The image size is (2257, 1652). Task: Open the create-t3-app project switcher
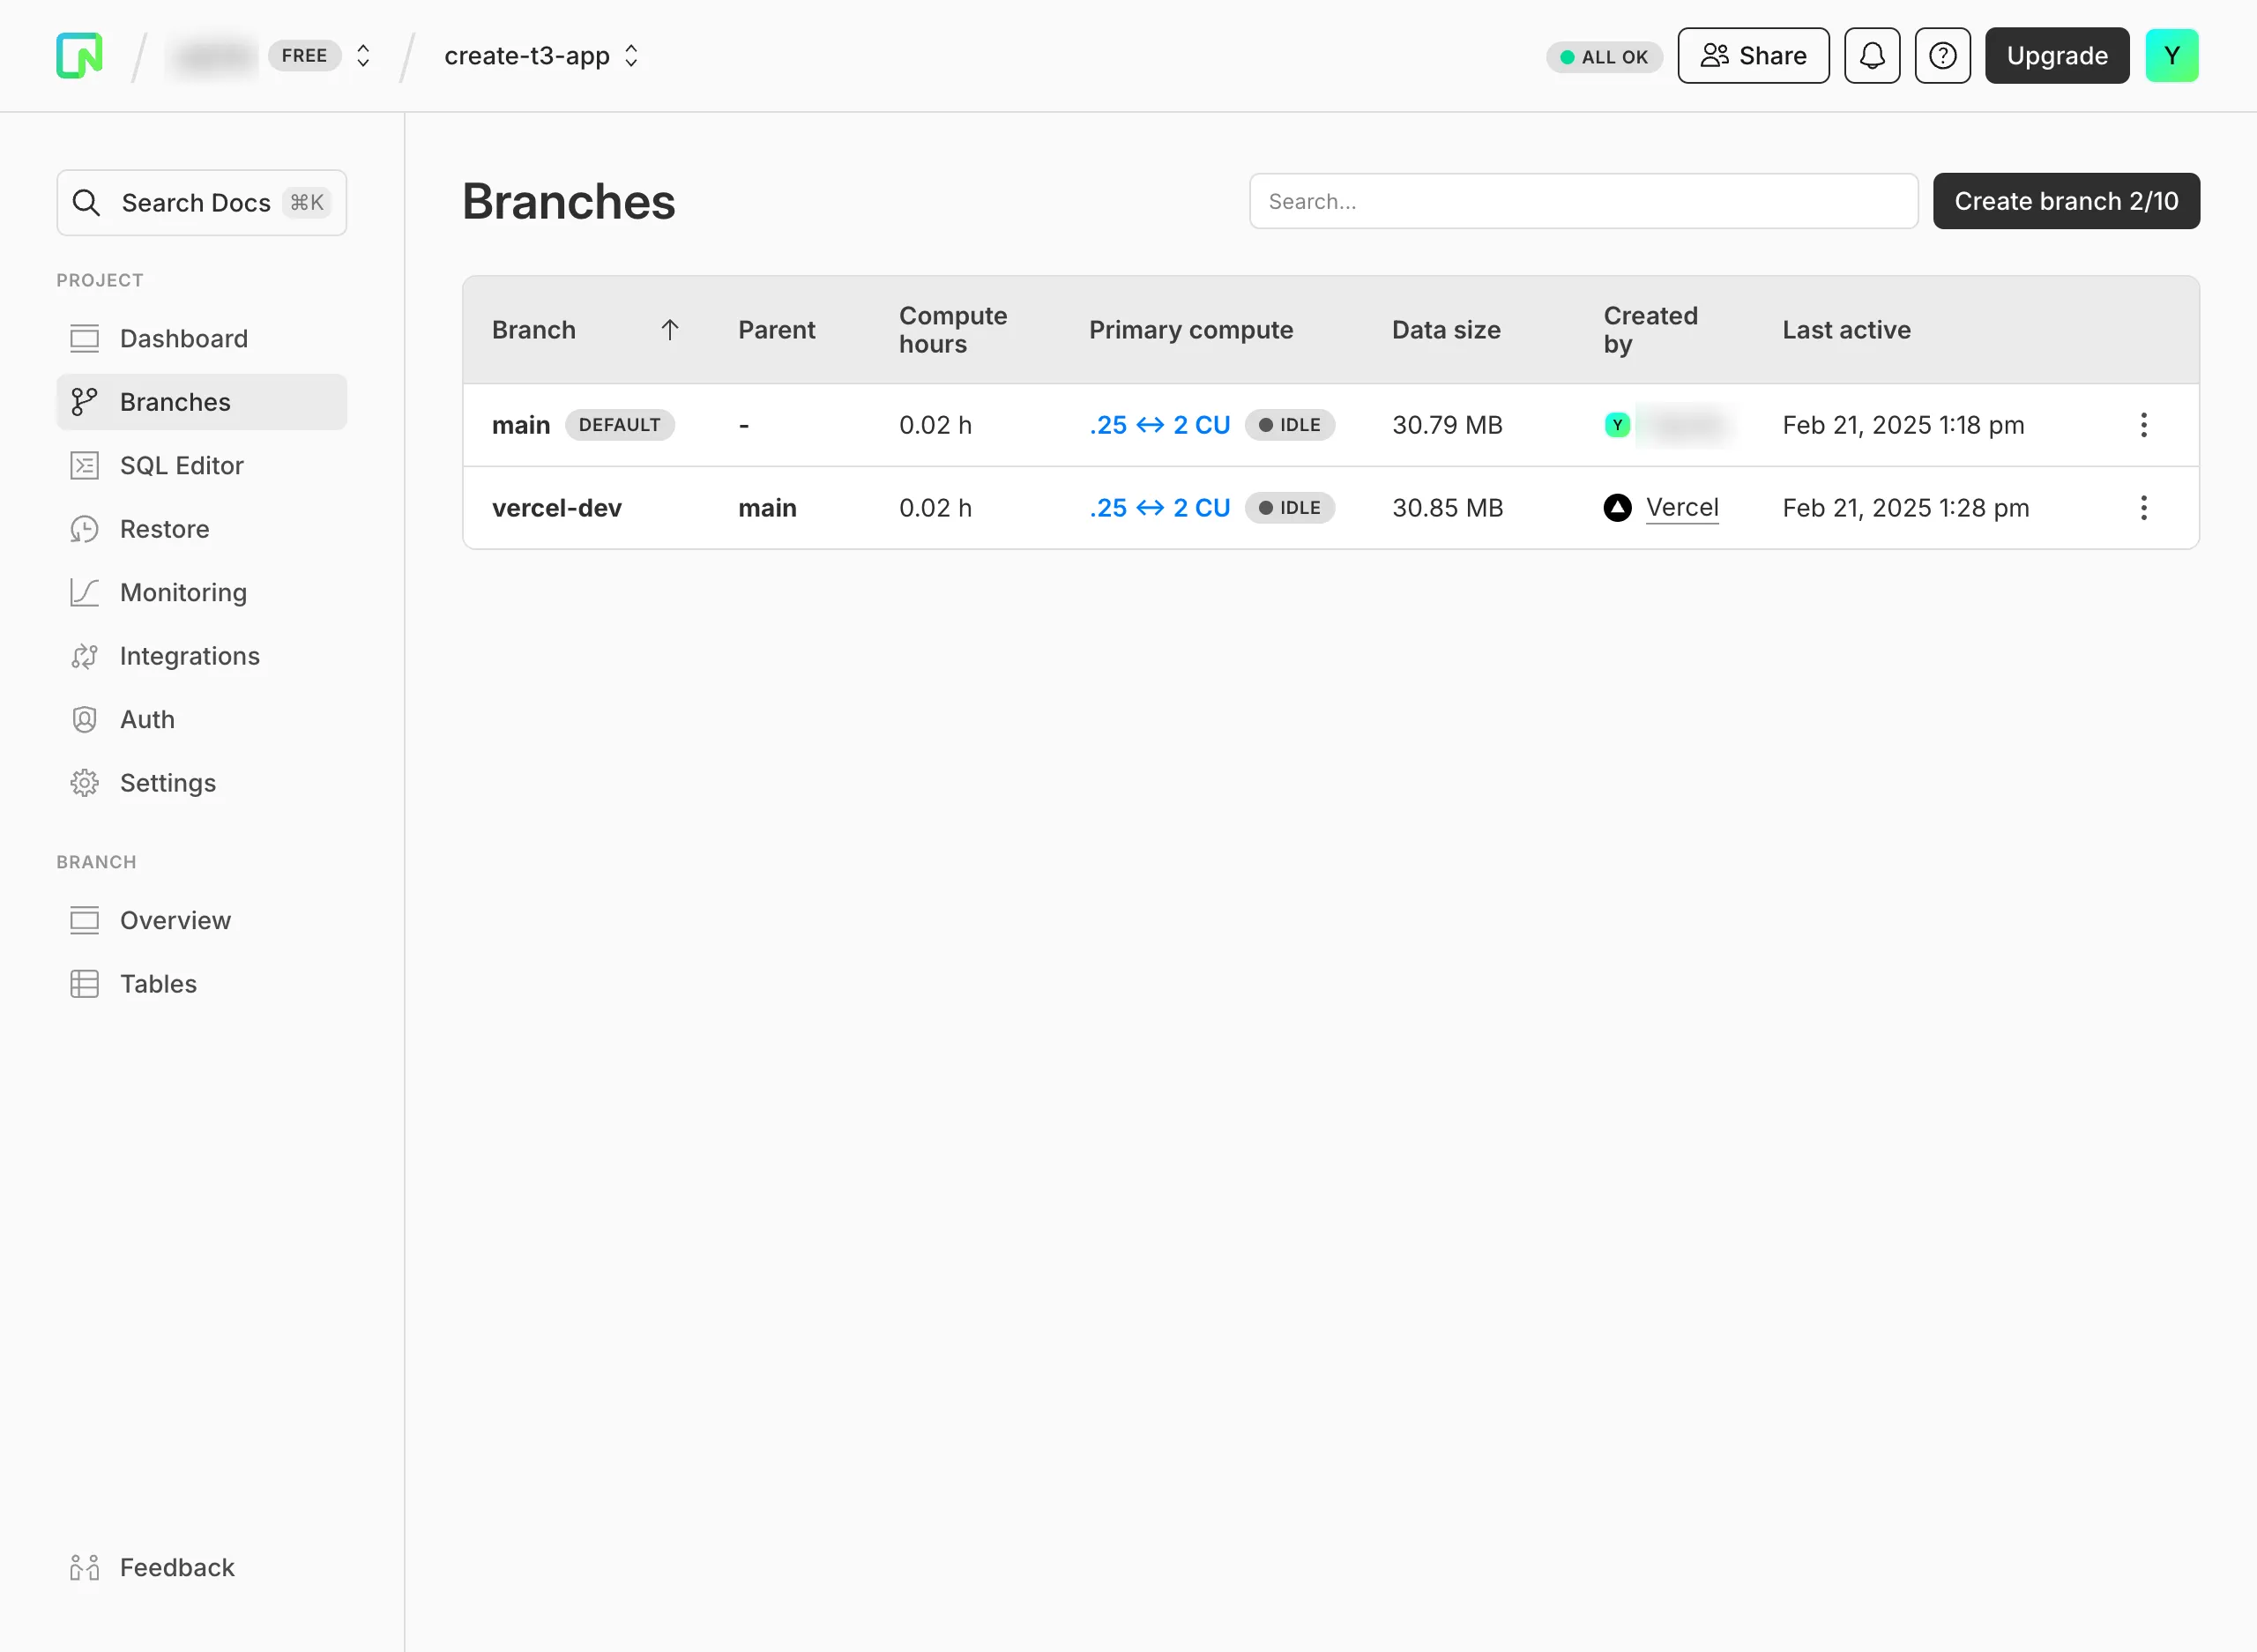click(541, 55)
